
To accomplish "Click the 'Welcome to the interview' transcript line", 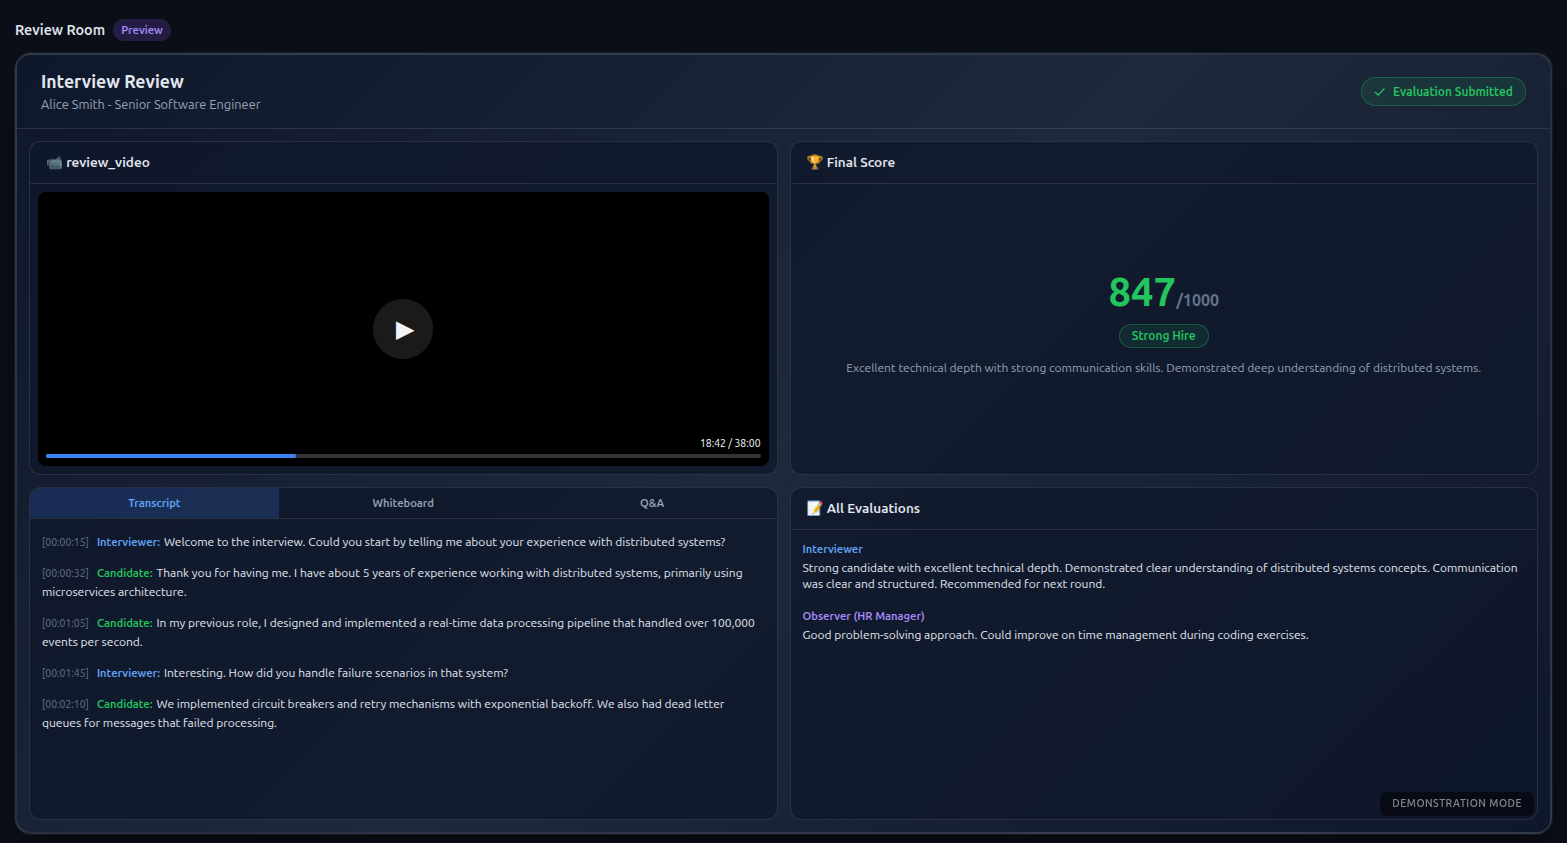I will pyautogui.click(x=384, y=542).
